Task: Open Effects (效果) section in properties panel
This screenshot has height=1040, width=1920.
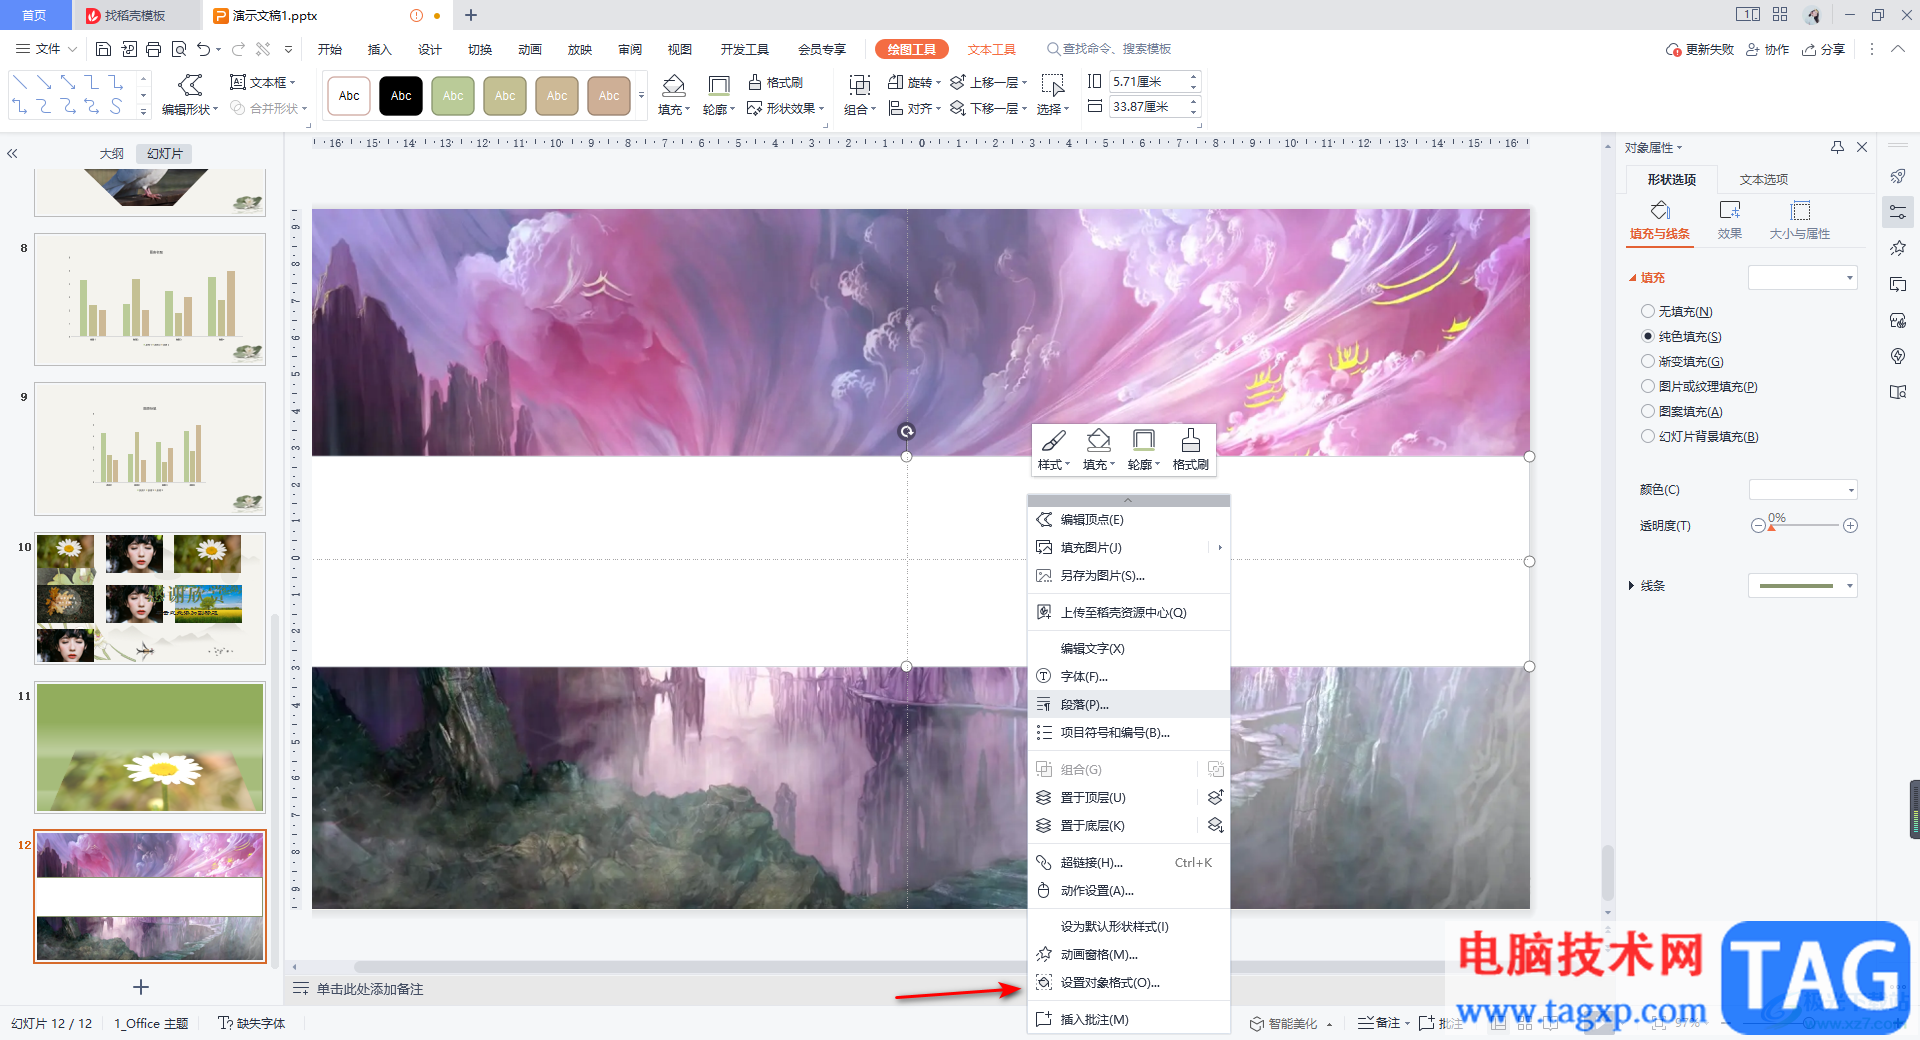Action: [1730, 221]
